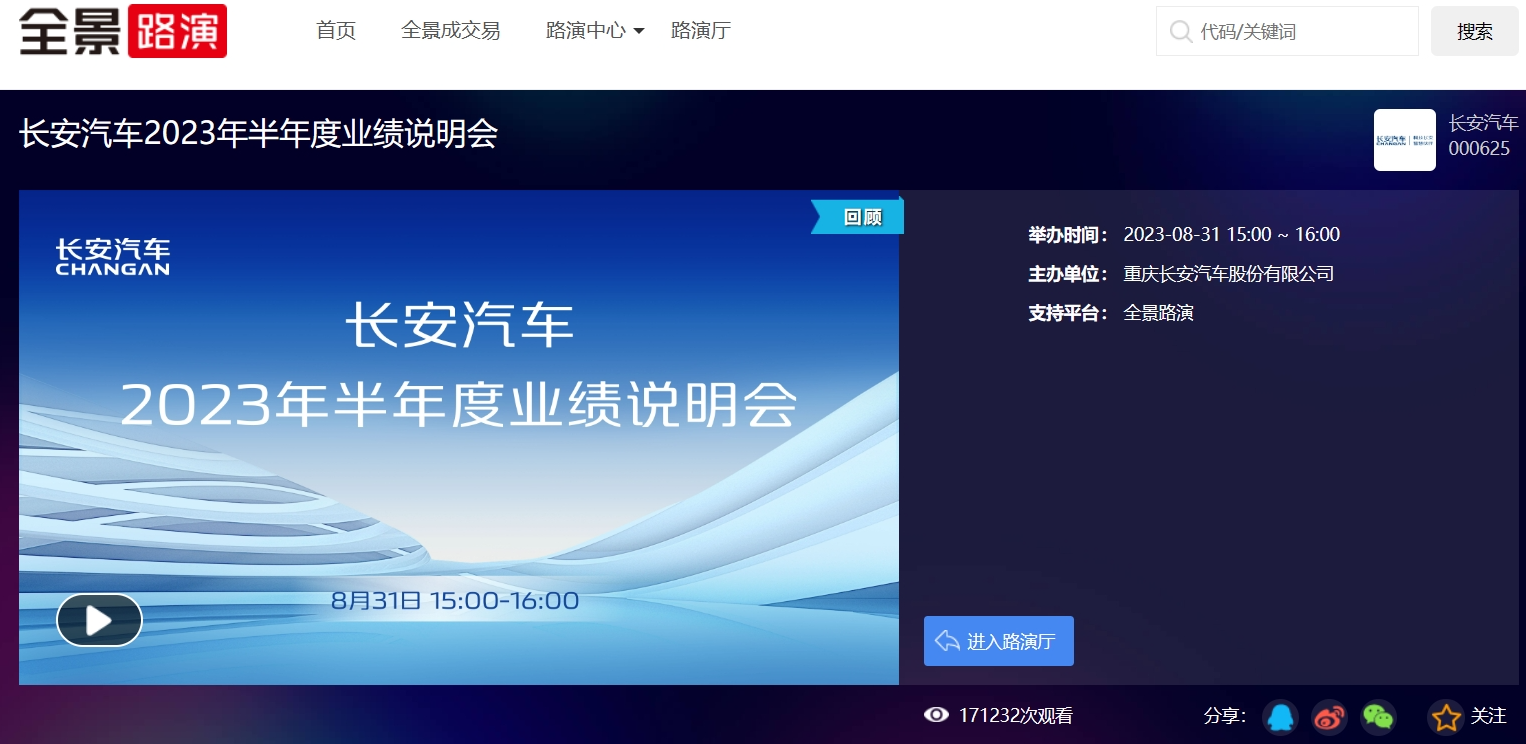Image resolution: width=1526 pixels, height=744 pixels.
Task: Expand the 路演中心 dropdown arrow
Action: 639,32
